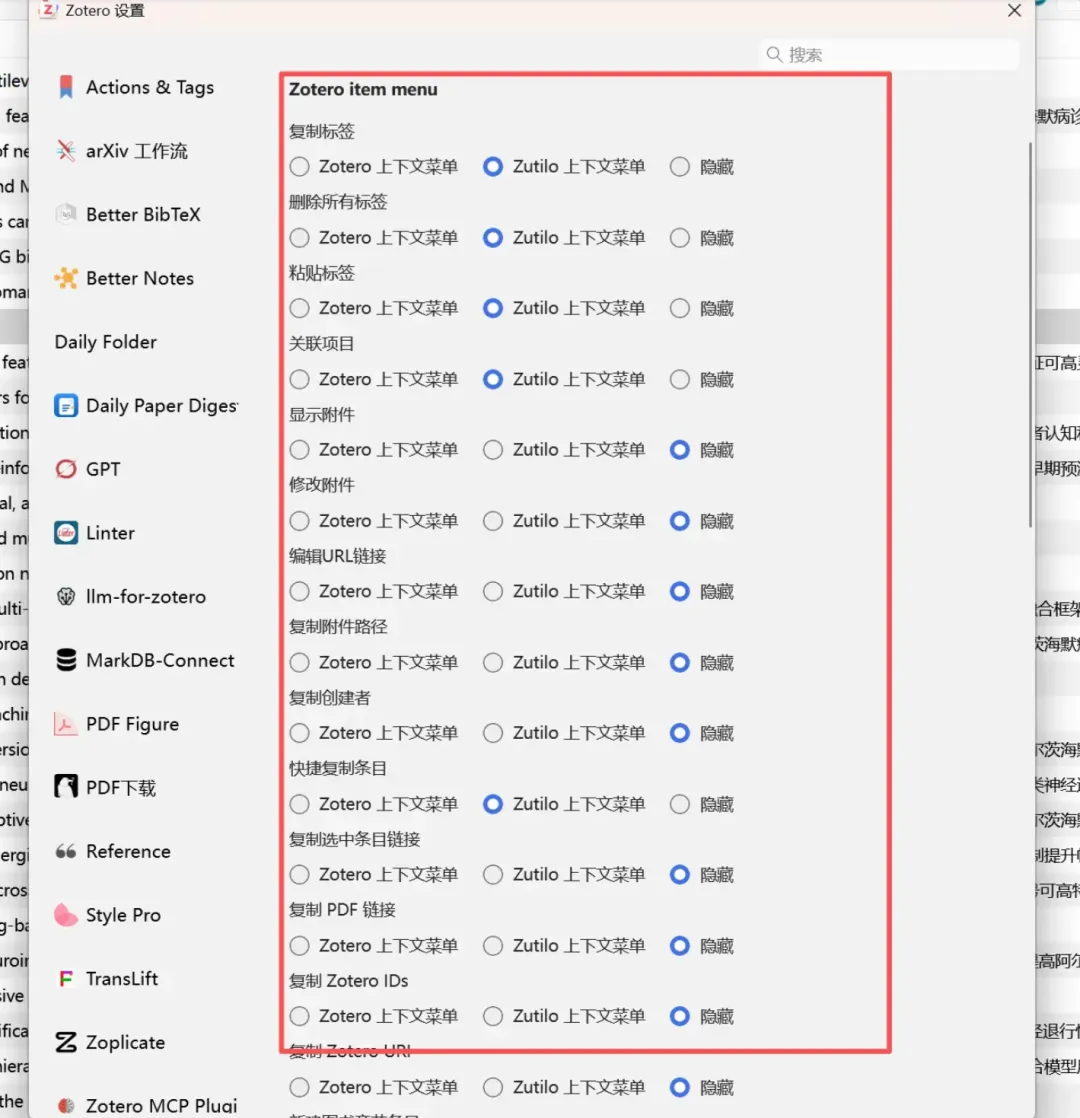
Task: Select Zotero 上下文菜单 for 删除所有标签
Action: click(299, 237)
